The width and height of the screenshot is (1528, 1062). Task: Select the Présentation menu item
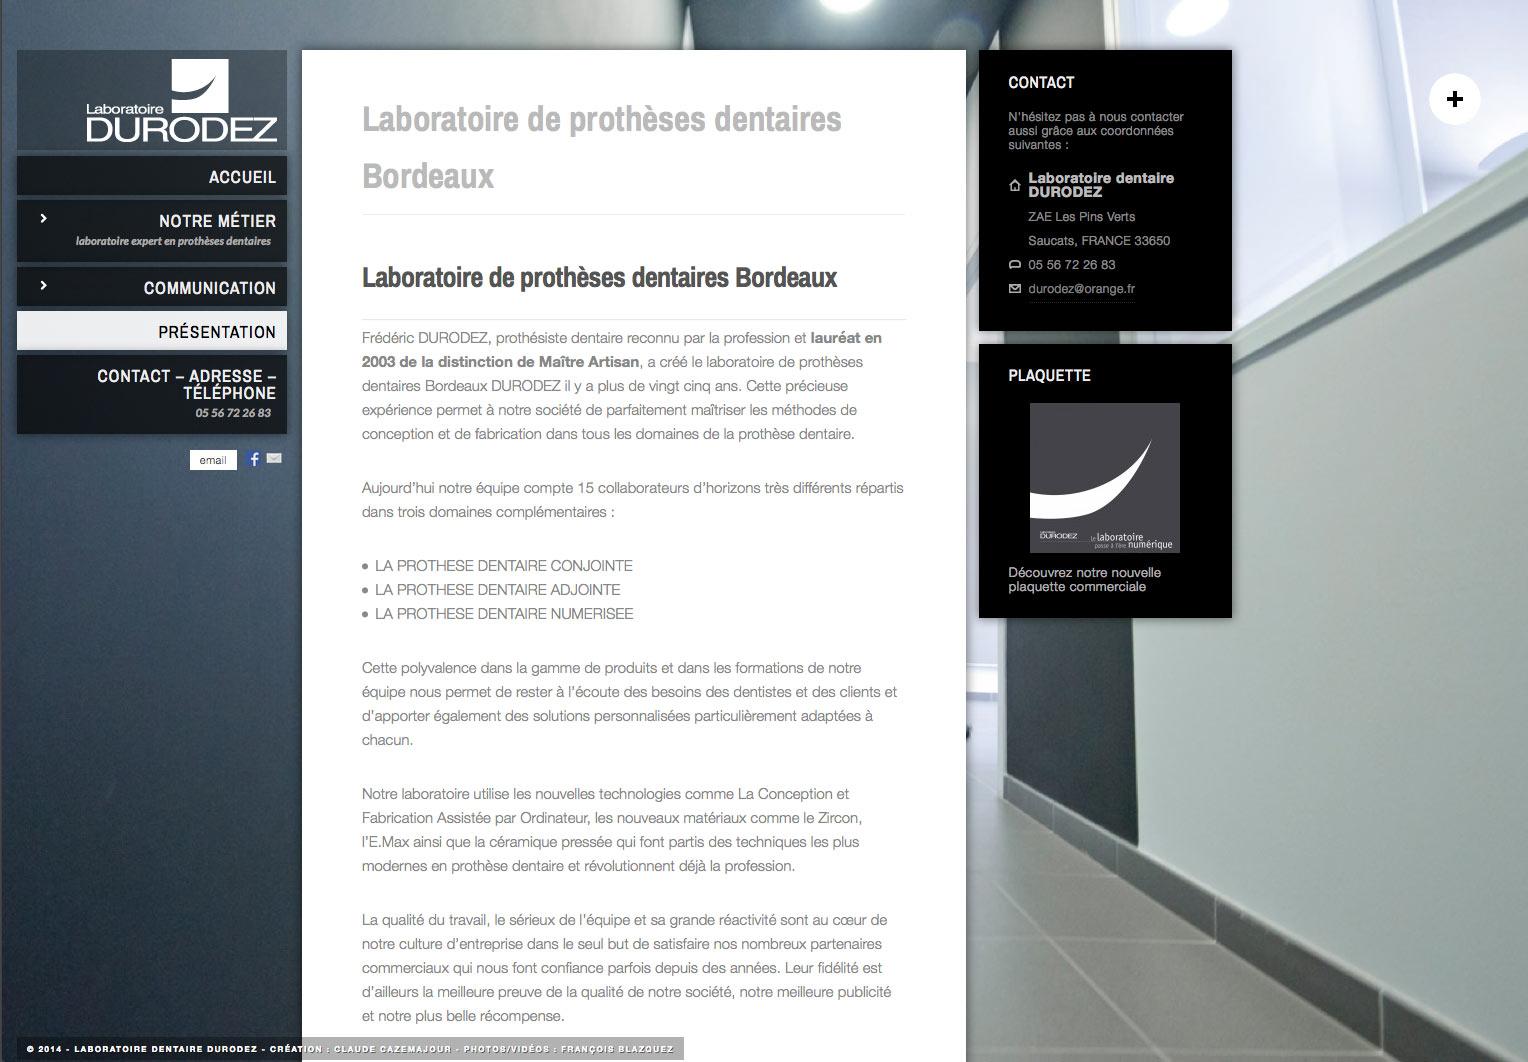(152, 331)
